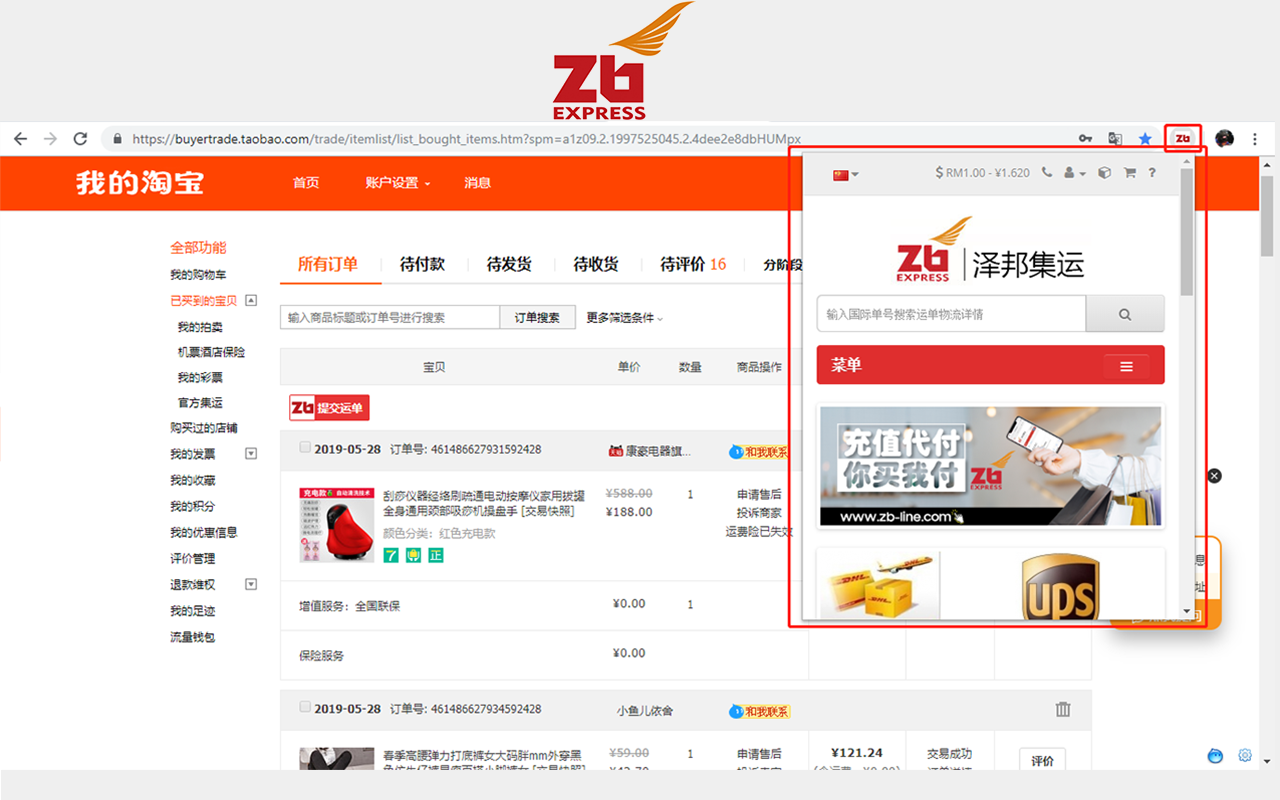This screenshot has height=800, width=1280.
Task: Reload the page
Action: point(81,139)
